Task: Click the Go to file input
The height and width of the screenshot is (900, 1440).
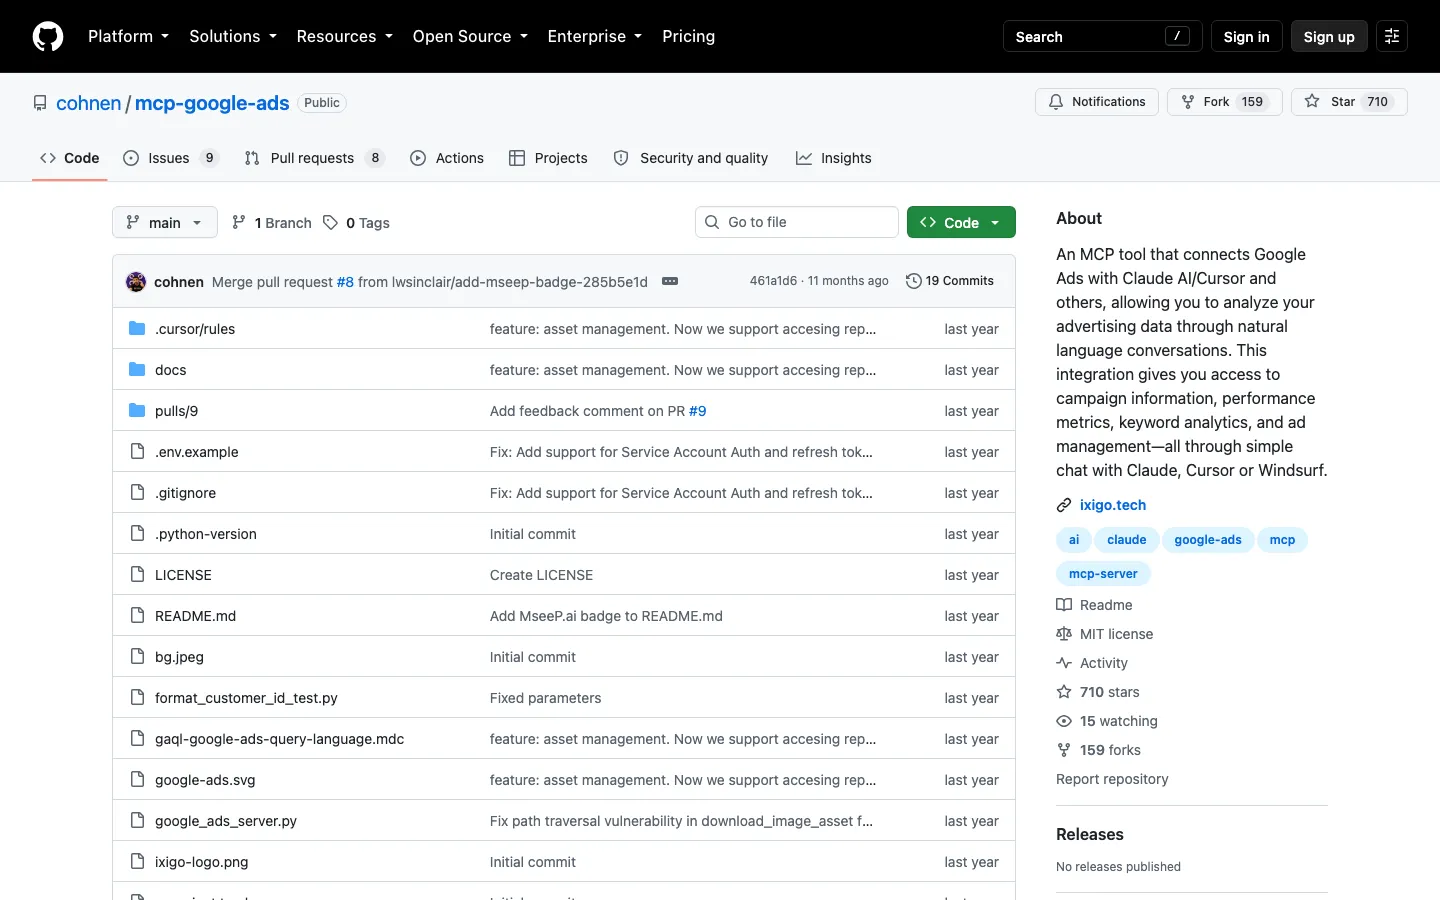Action: [x=797, y=222]
